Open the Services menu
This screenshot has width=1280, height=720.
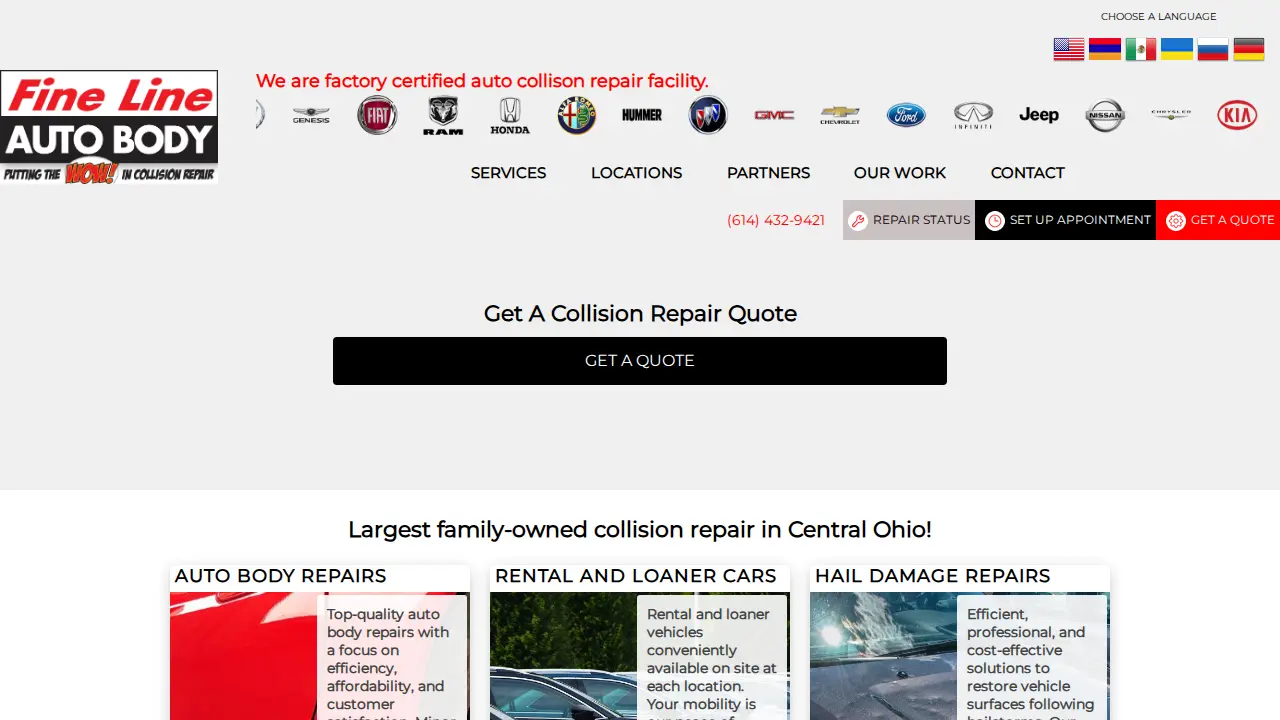[x=508, y=173]
